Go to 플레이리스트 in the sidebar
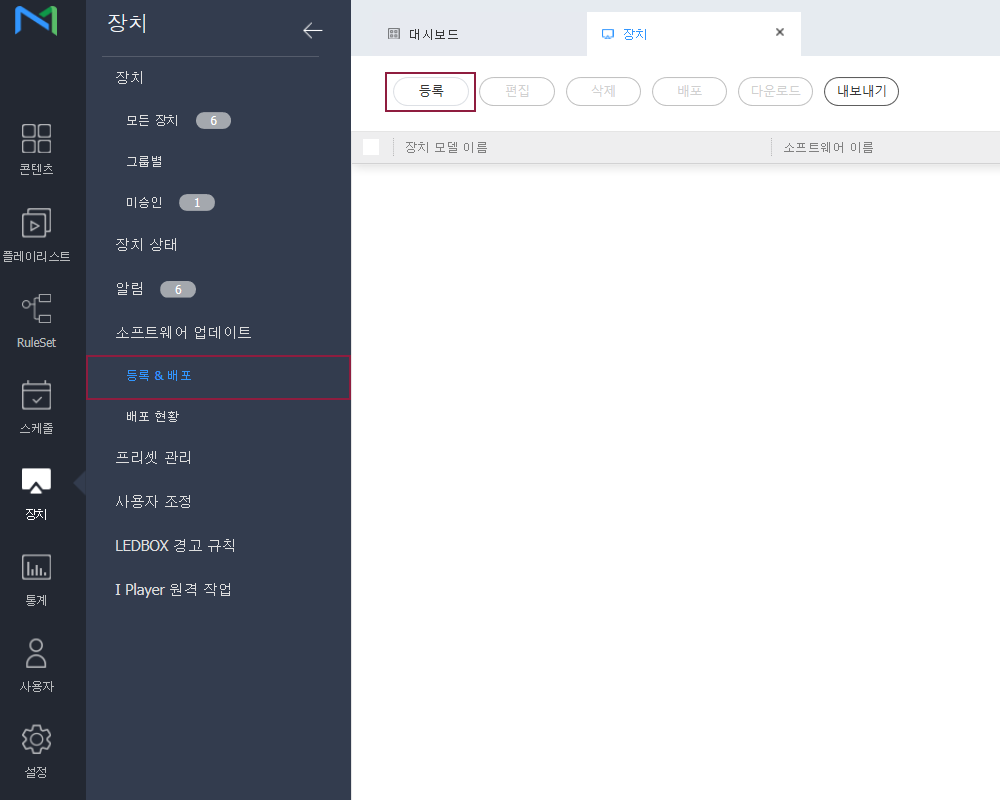 pos(36,225)
